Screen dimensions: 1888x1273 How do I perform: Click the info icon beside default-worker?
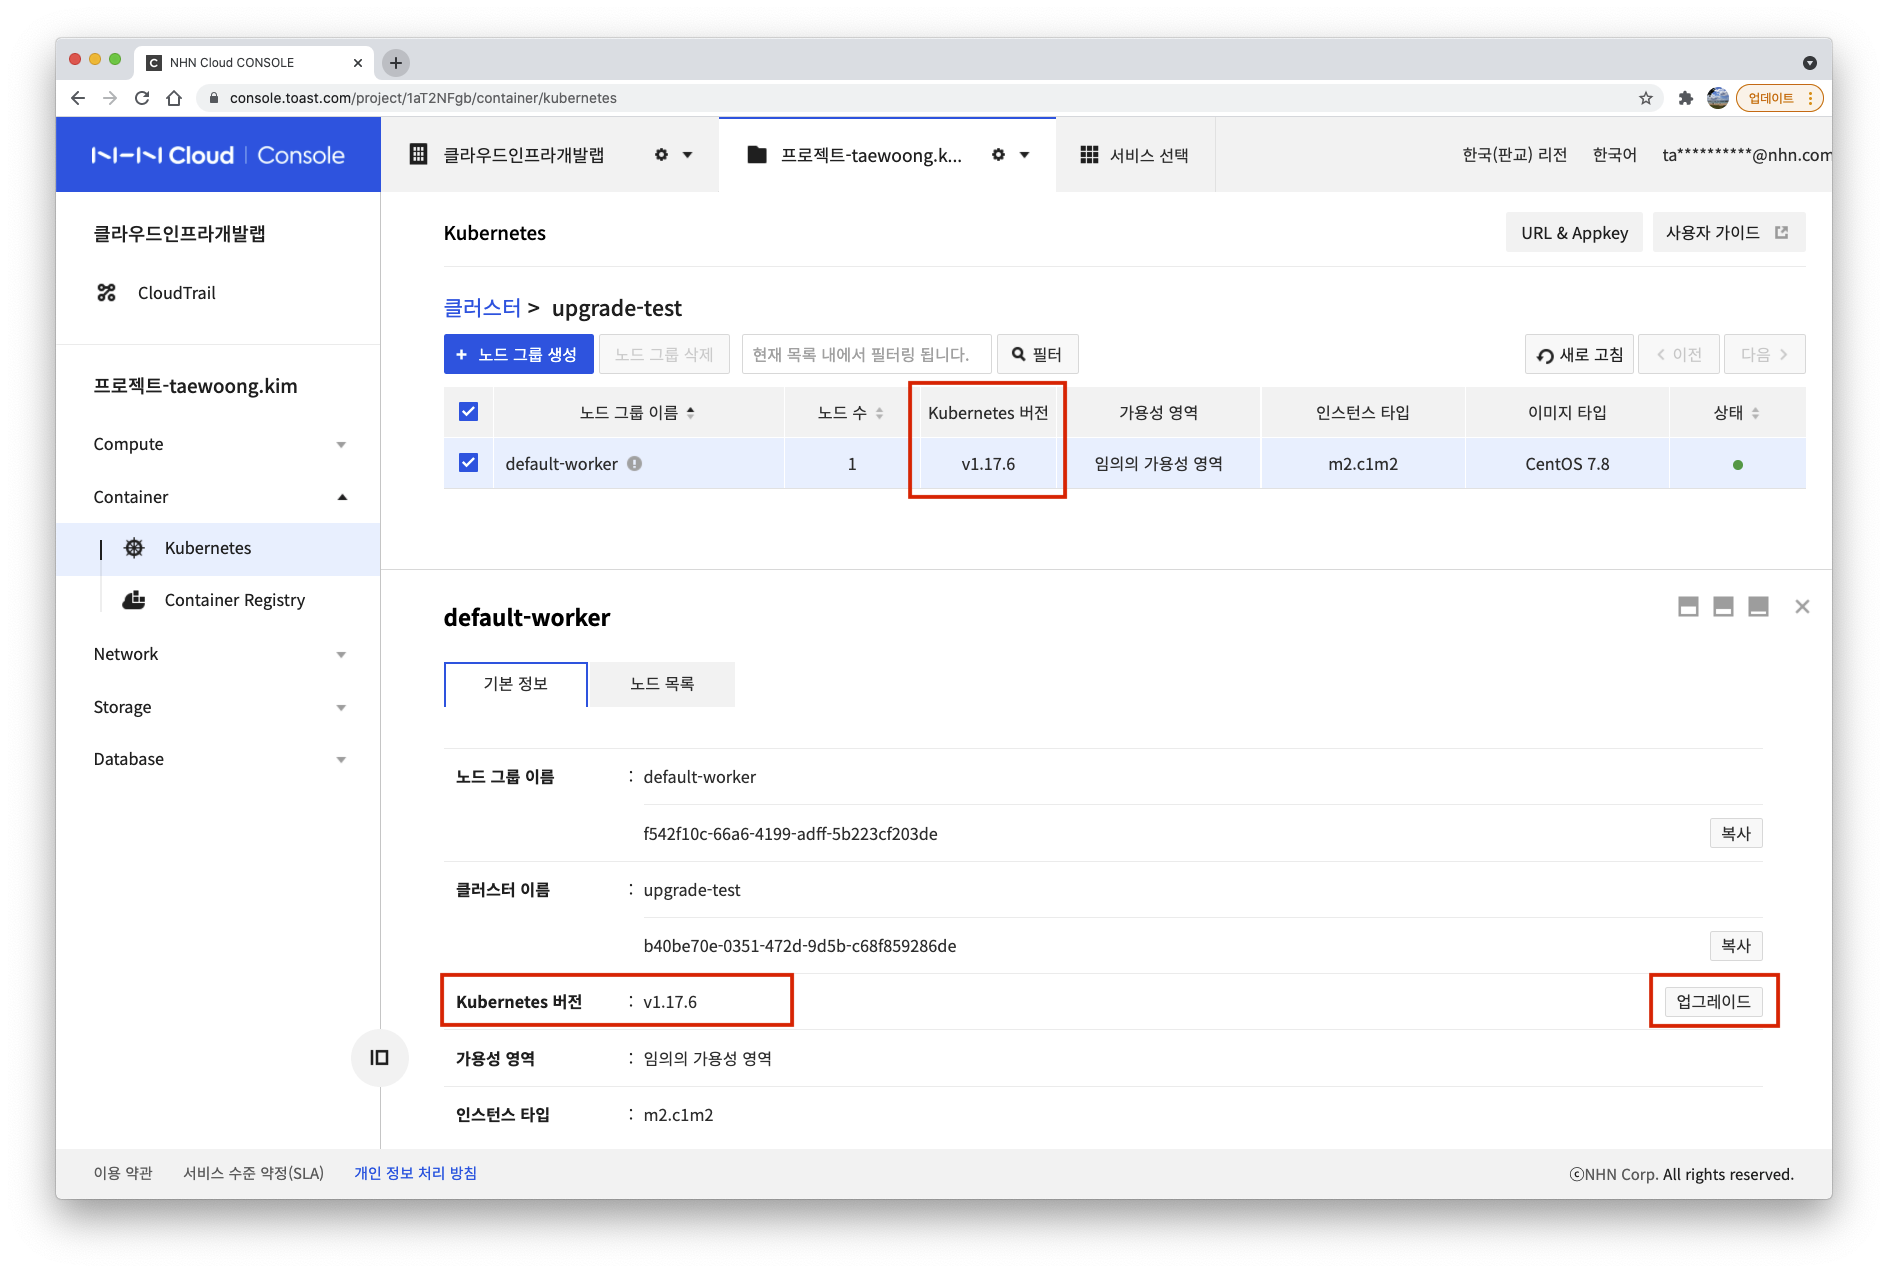635,464
